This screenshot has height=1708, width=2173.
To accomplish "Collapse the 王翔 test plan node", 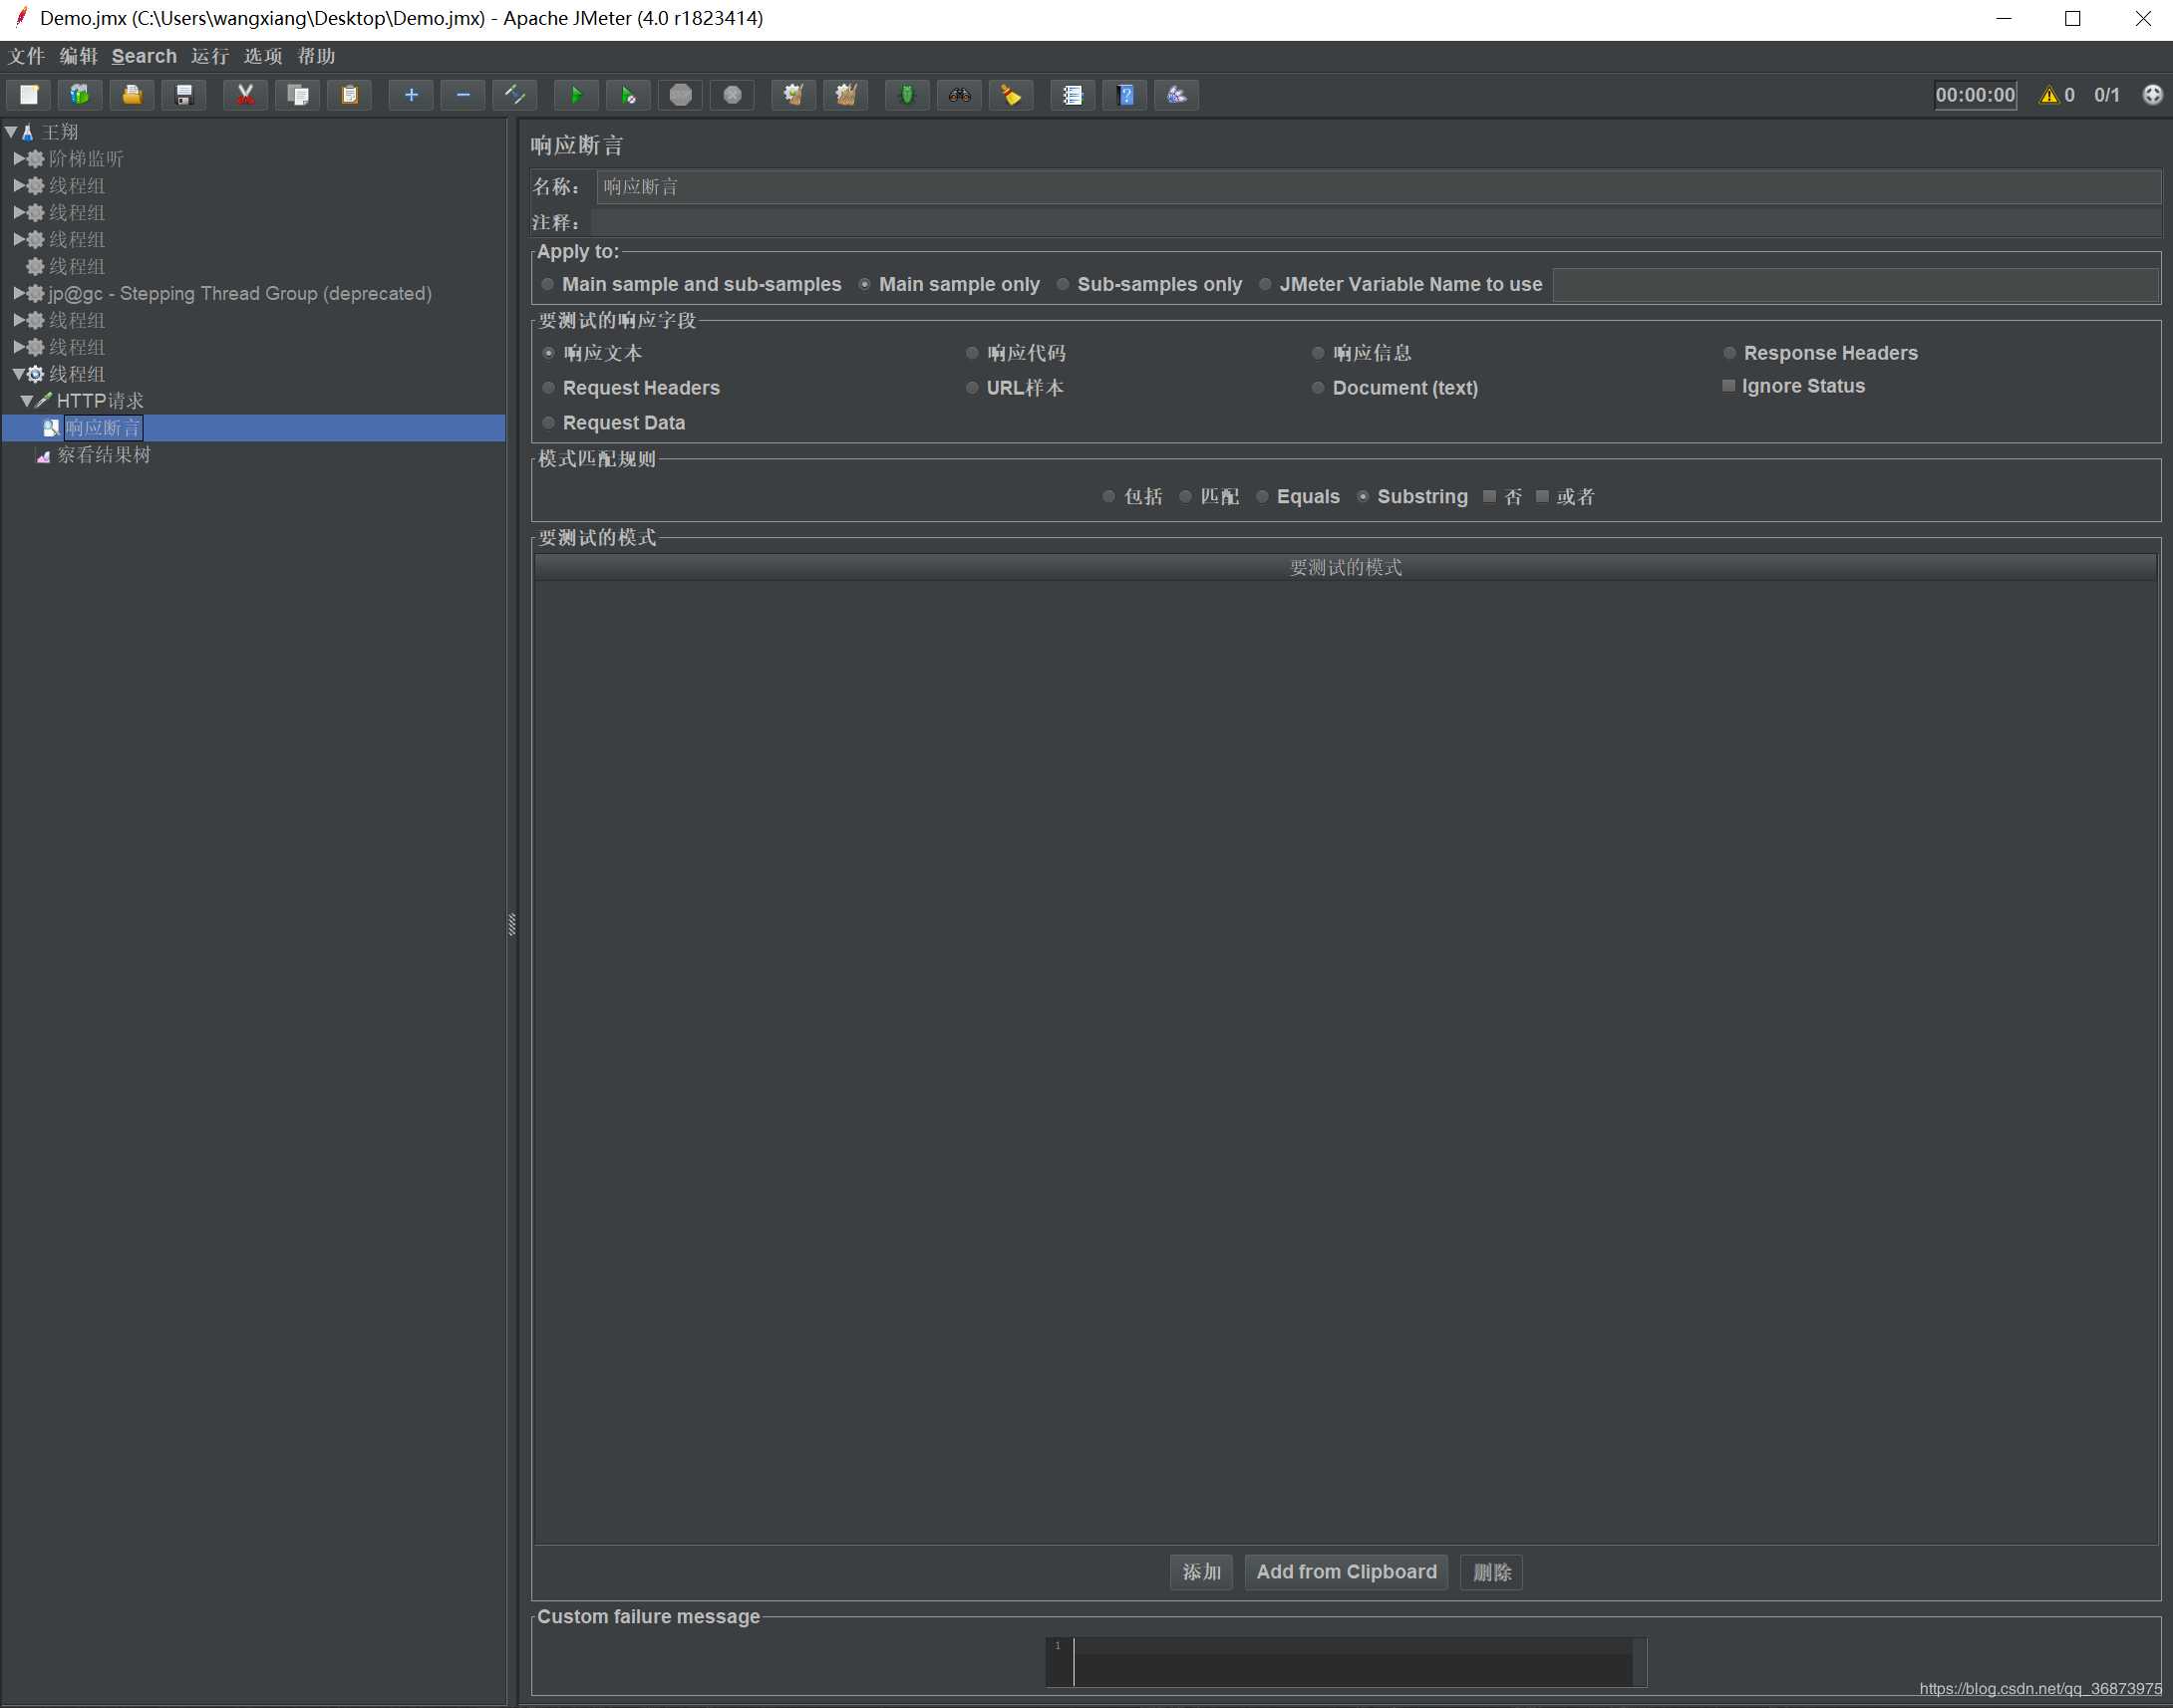I will 10,132.
